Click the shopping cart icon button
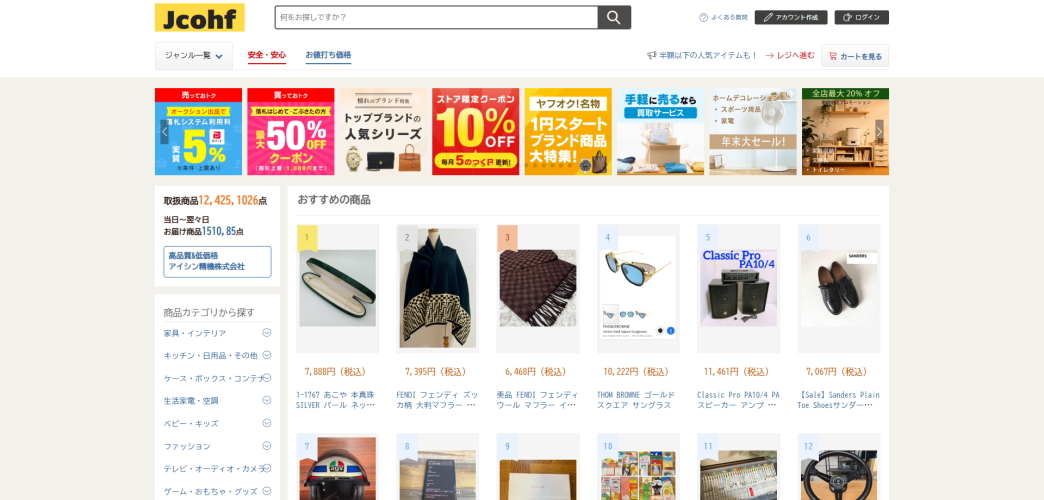The image size is (1044, 500). point(855,56)
